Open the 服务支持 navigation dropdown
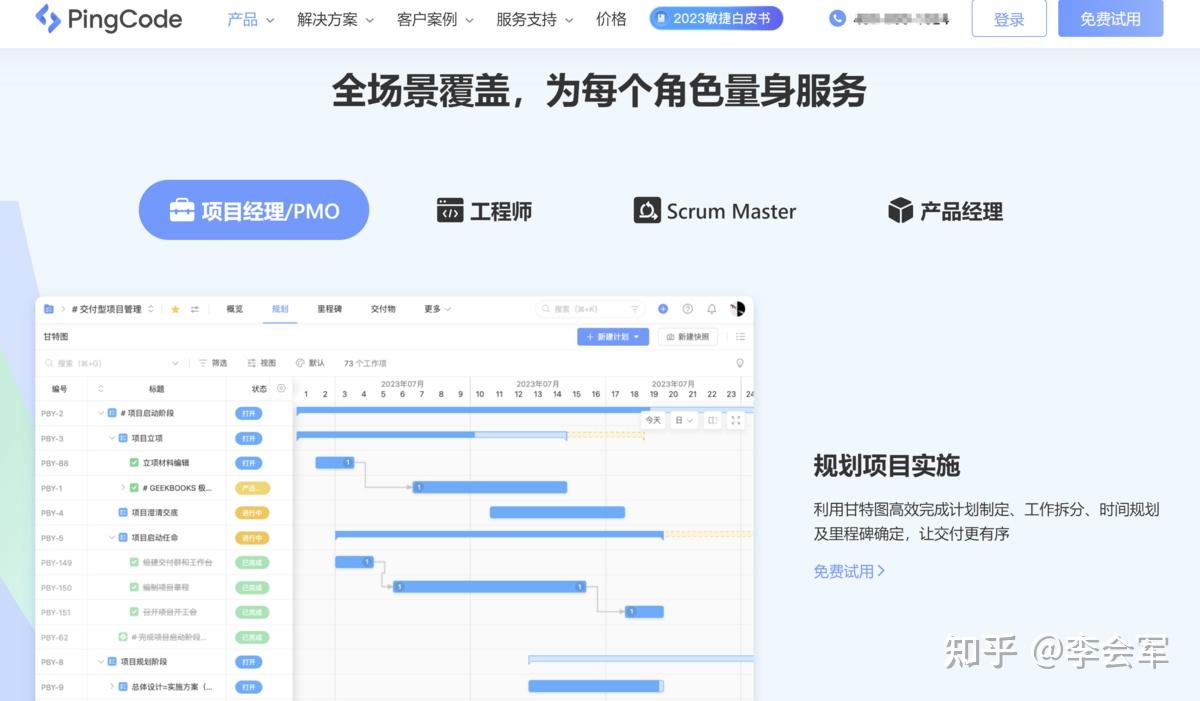The width and height of the screenshot is (1200, 701). tap(535, 19)
